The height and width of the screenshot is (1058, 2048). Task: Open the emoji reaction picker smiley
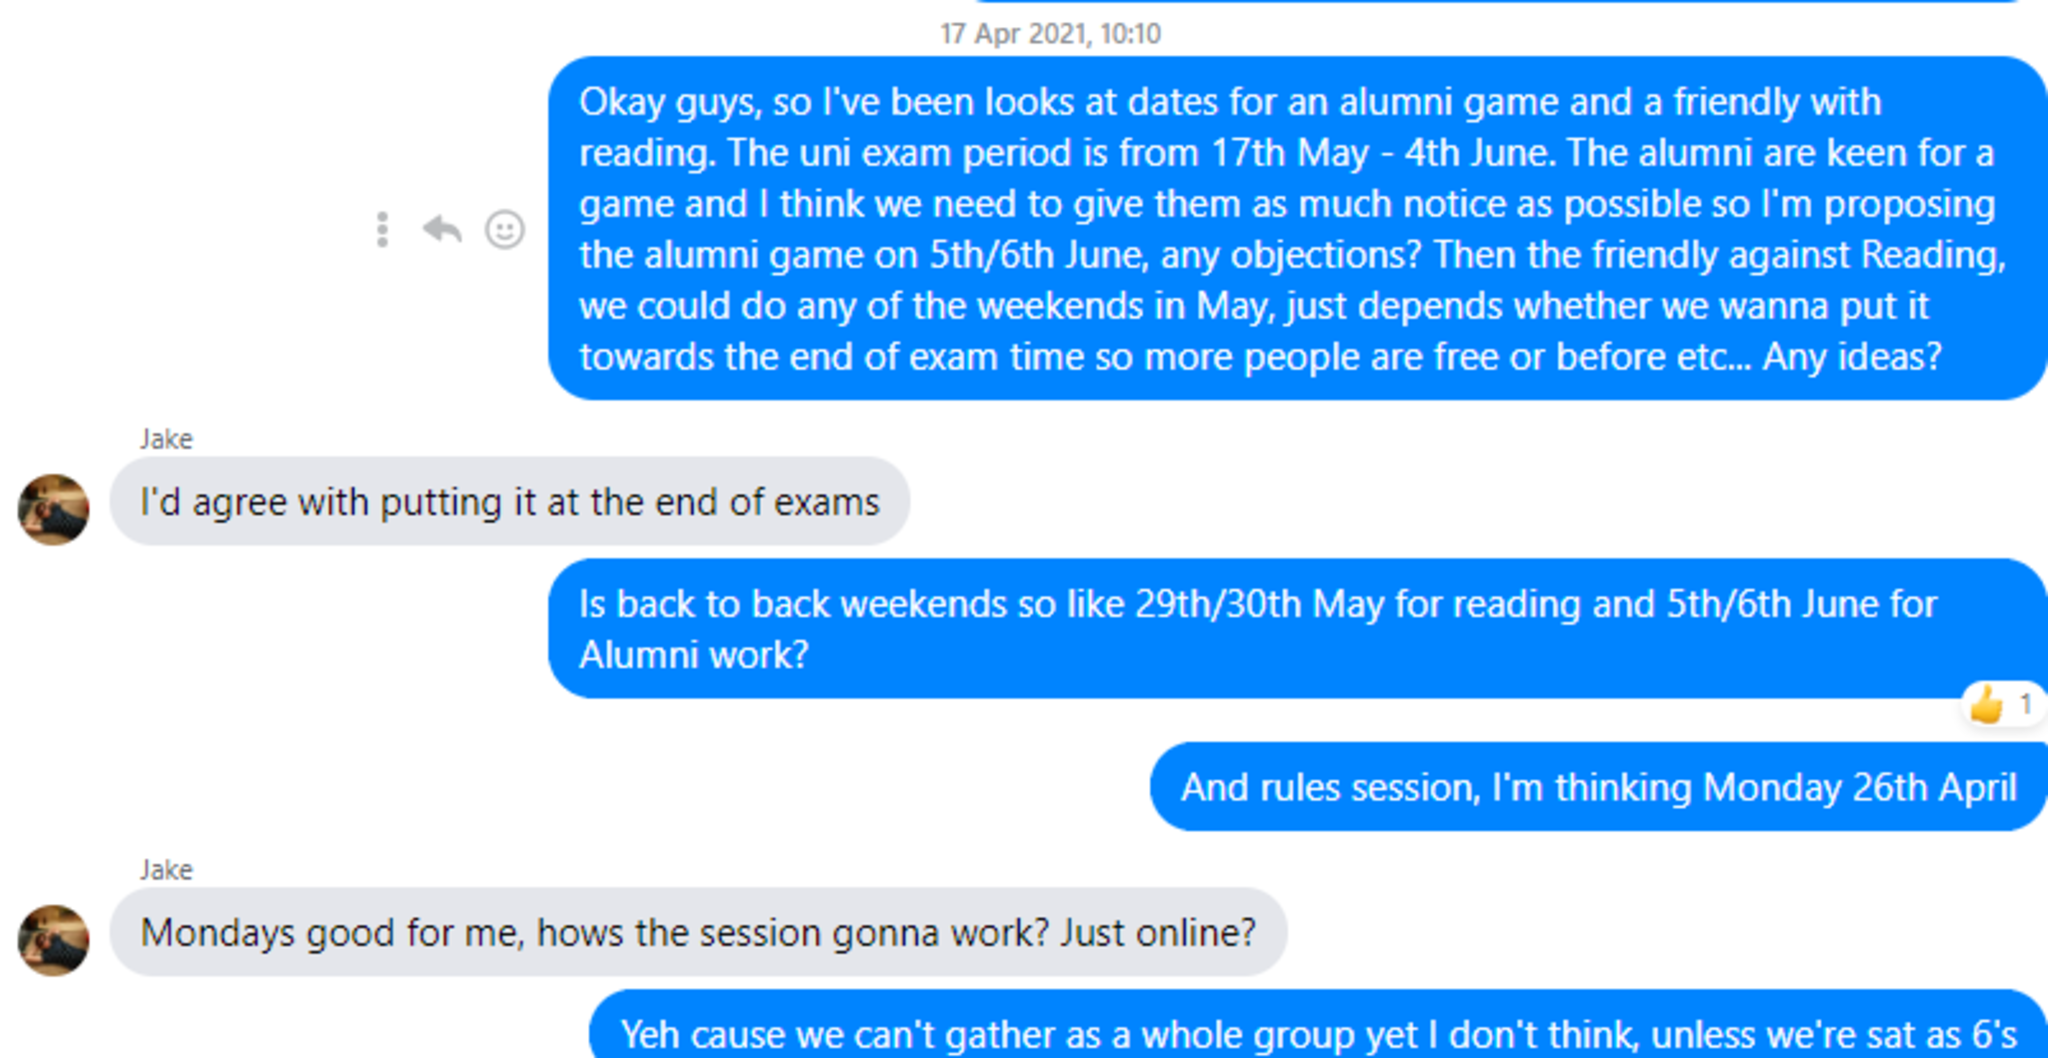point(505,230)
